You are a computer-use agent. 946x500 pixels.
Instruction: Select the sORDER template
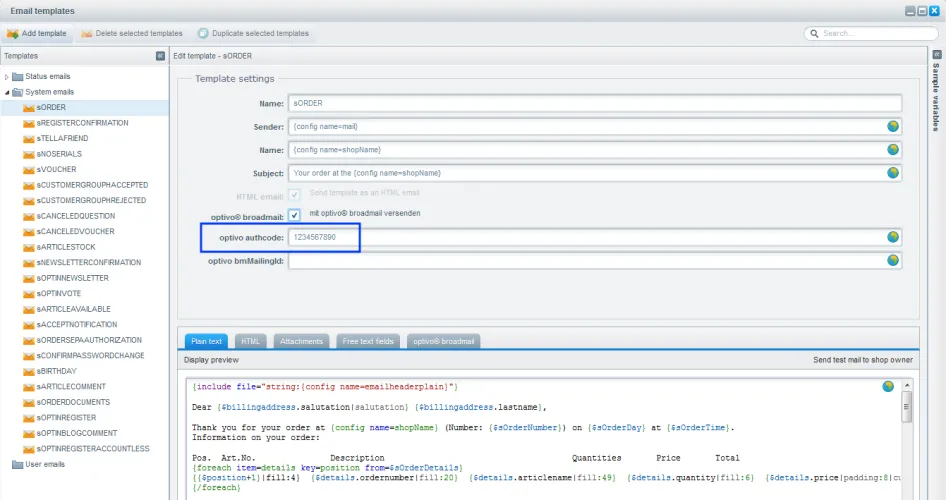click(84, 107)
